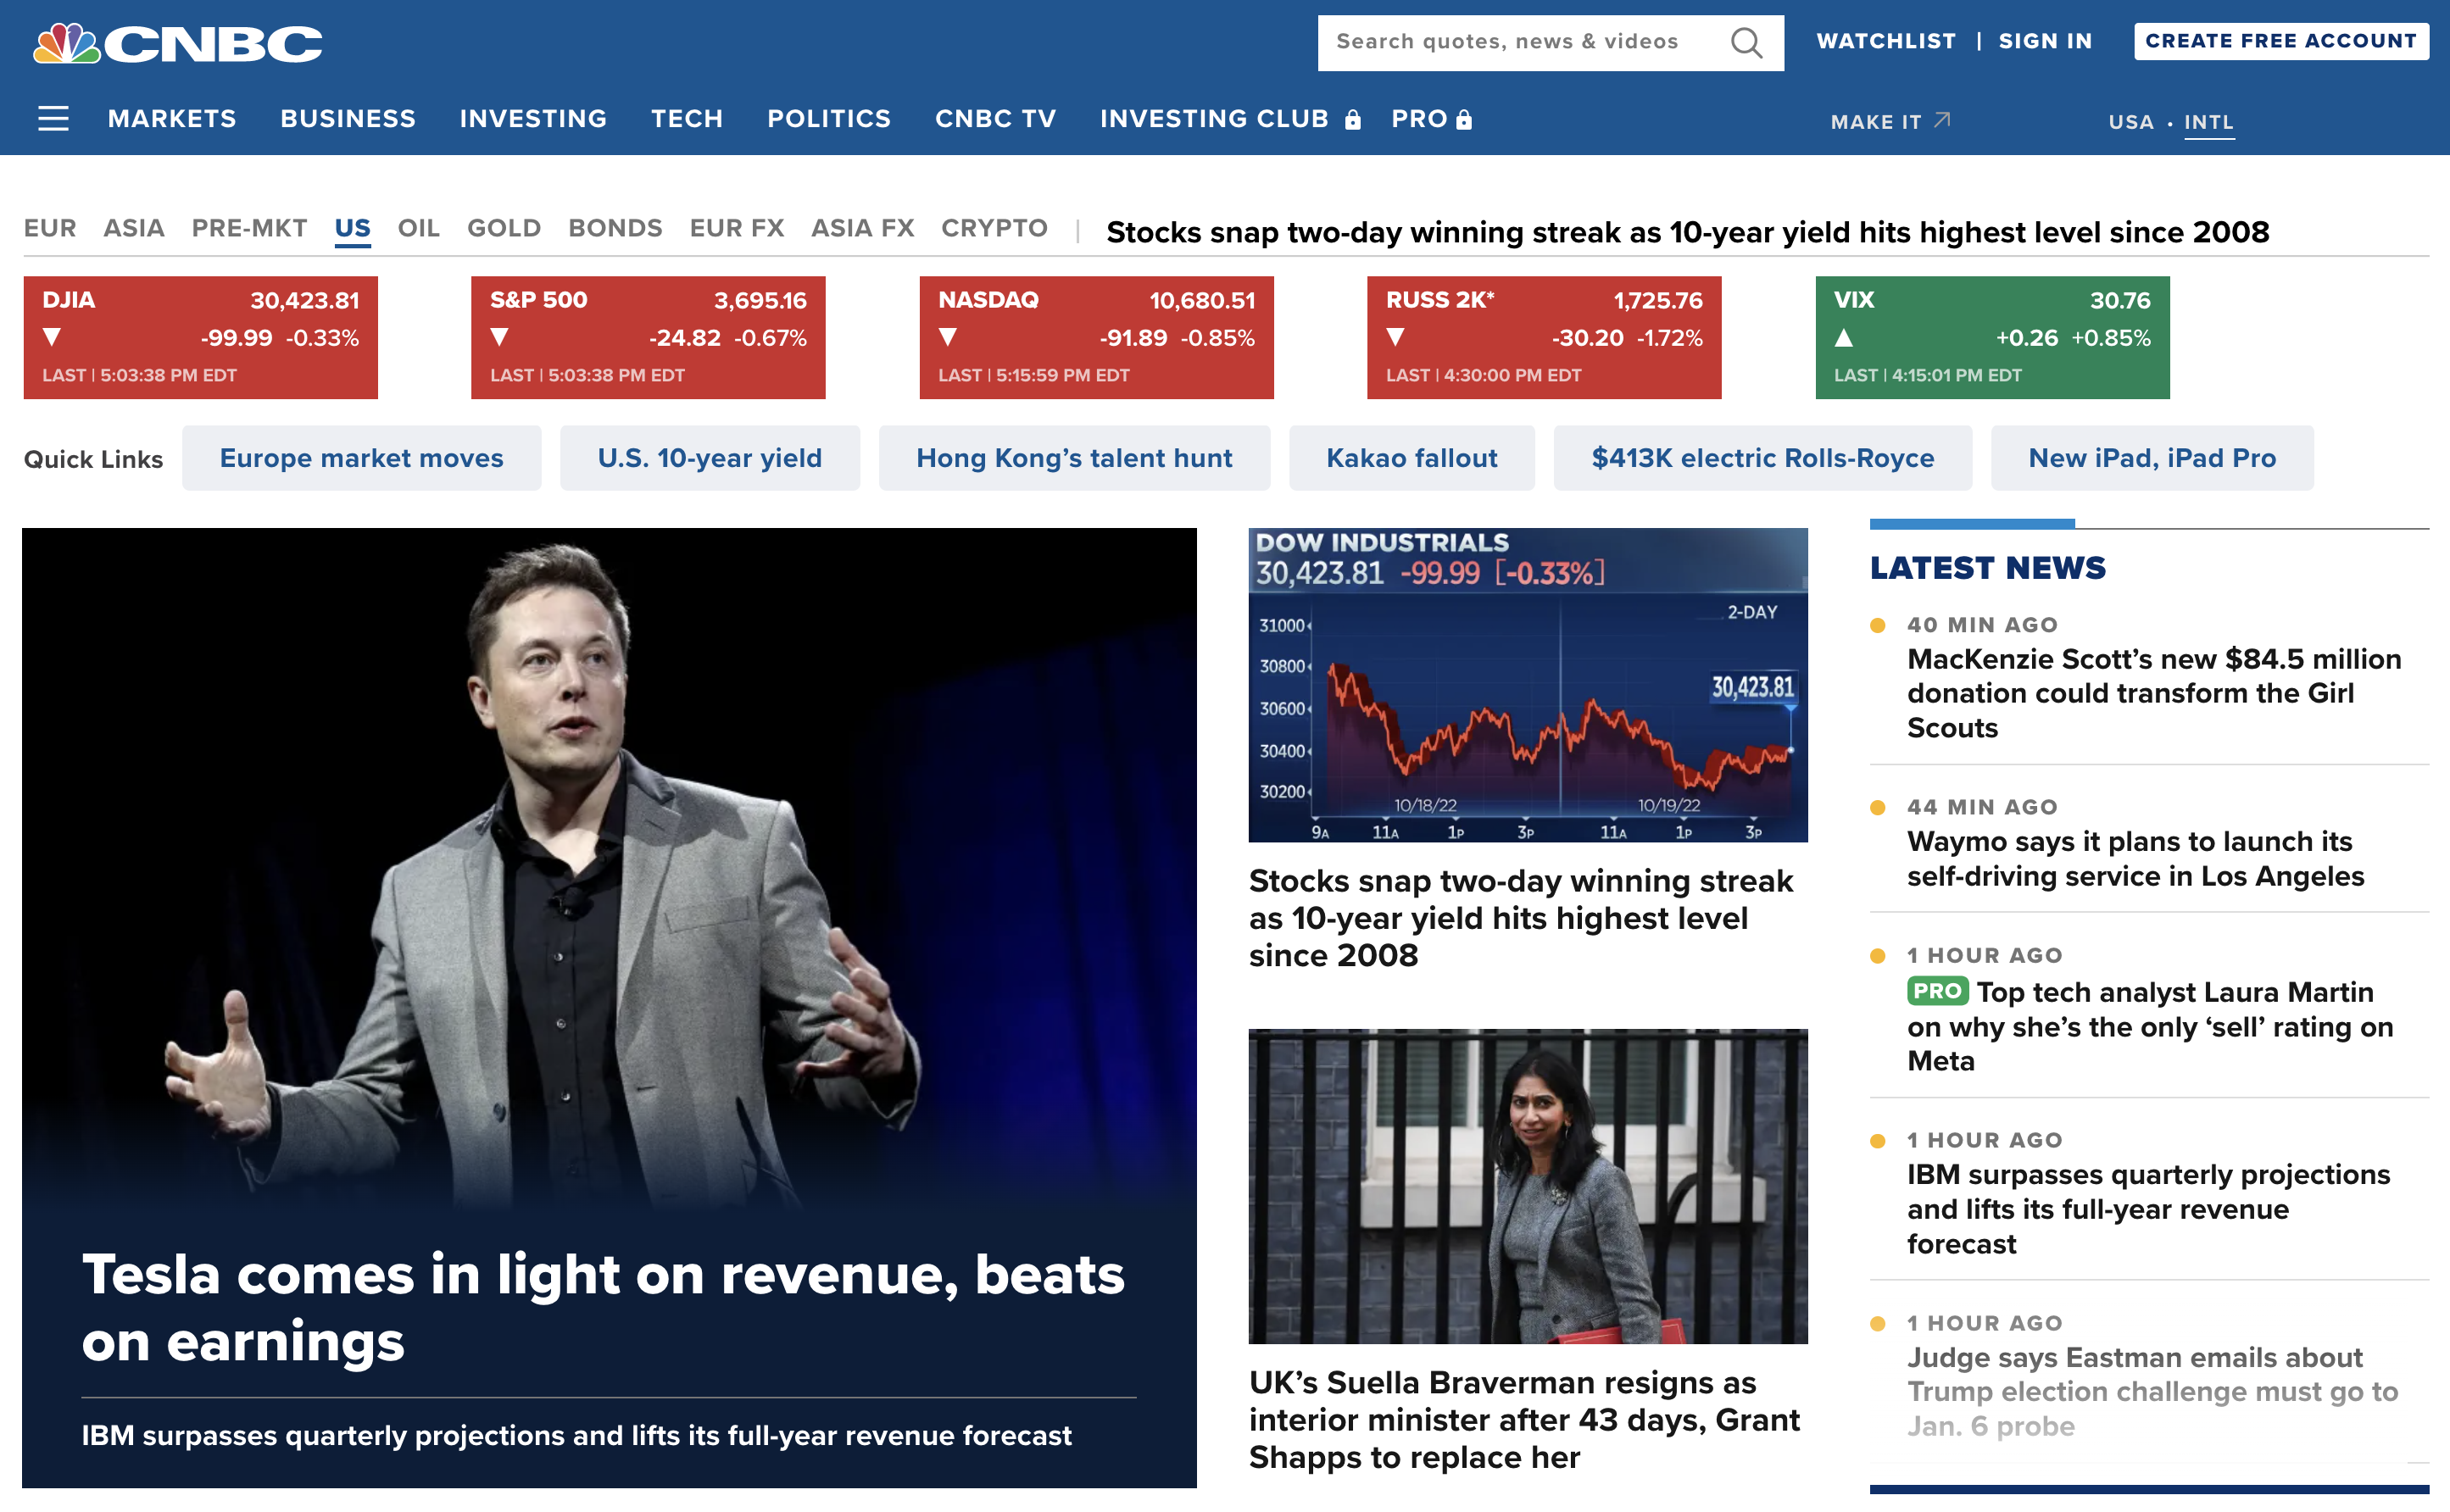The height and width of the screenshot is (1512, 2450).
Task: Open Stocks snap two-day winning streak article
Action: (1521, 918)
